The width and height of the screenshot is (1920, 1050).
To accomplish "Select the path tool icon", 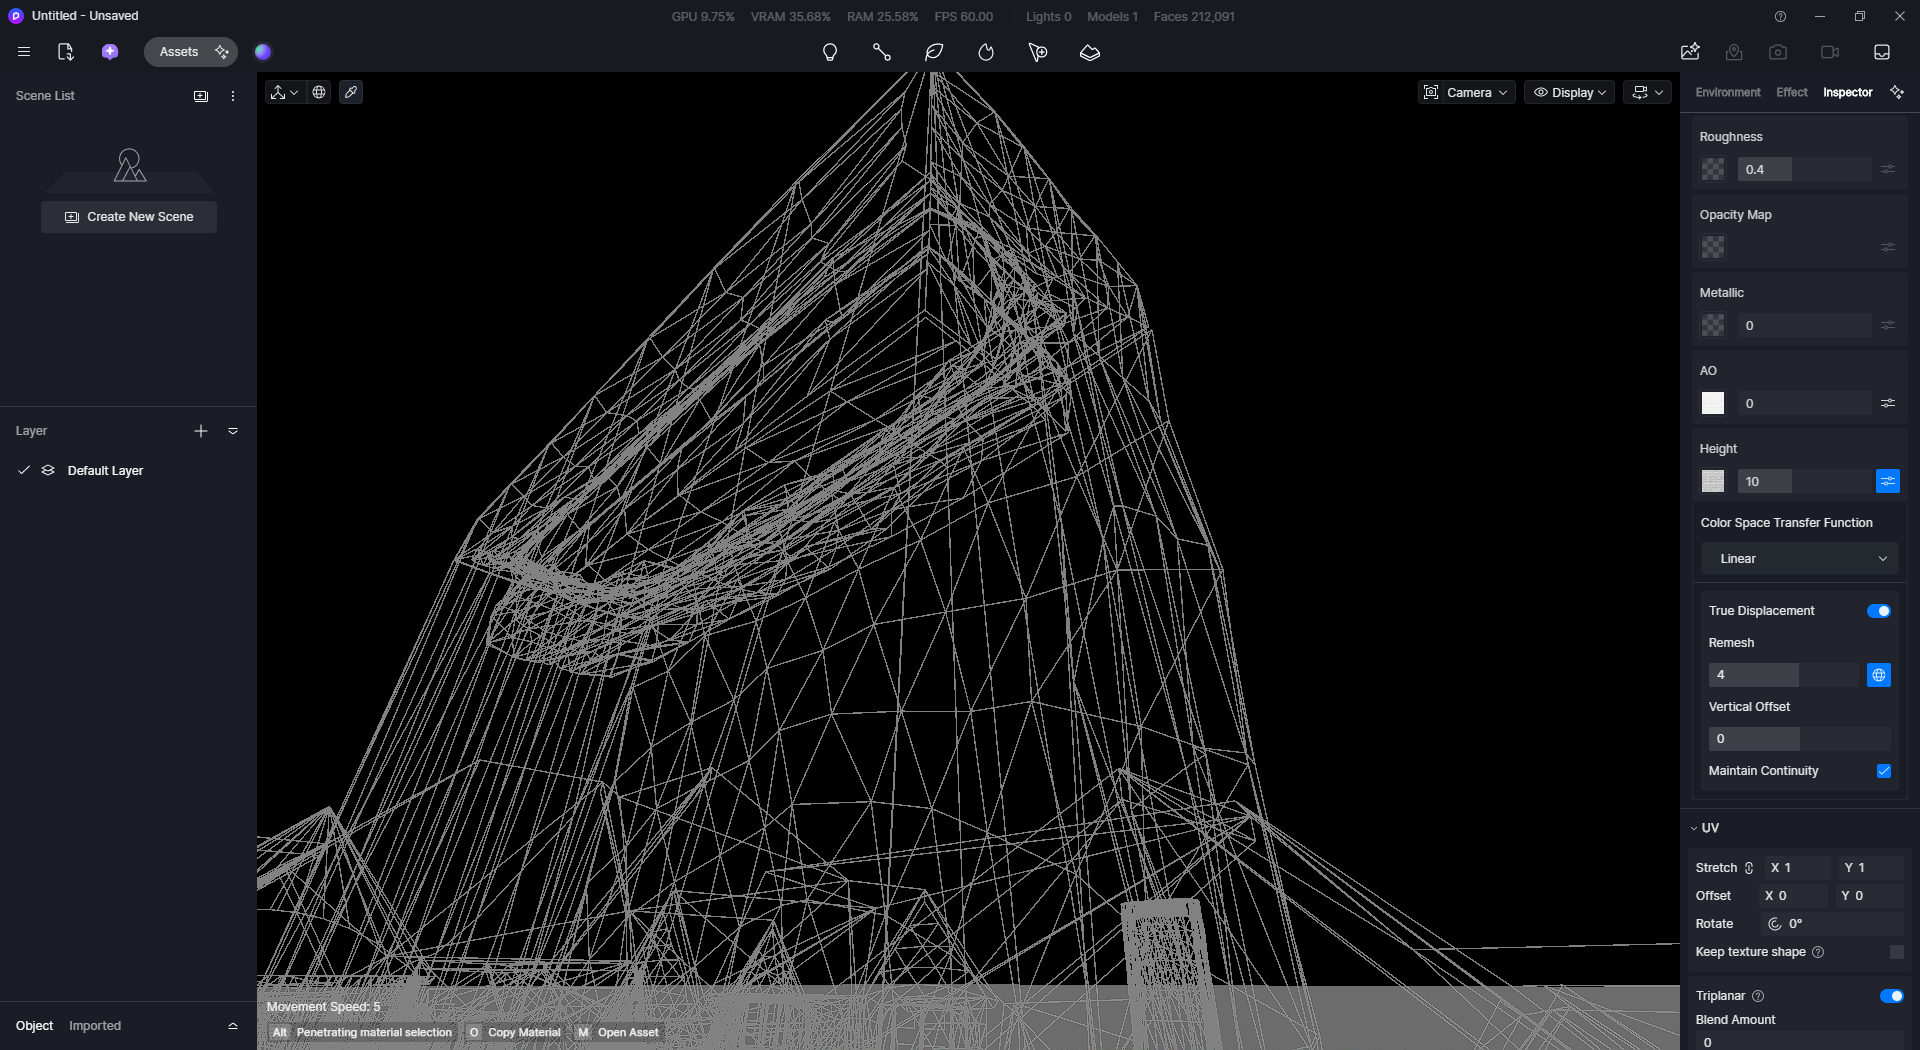I will 881,52.
